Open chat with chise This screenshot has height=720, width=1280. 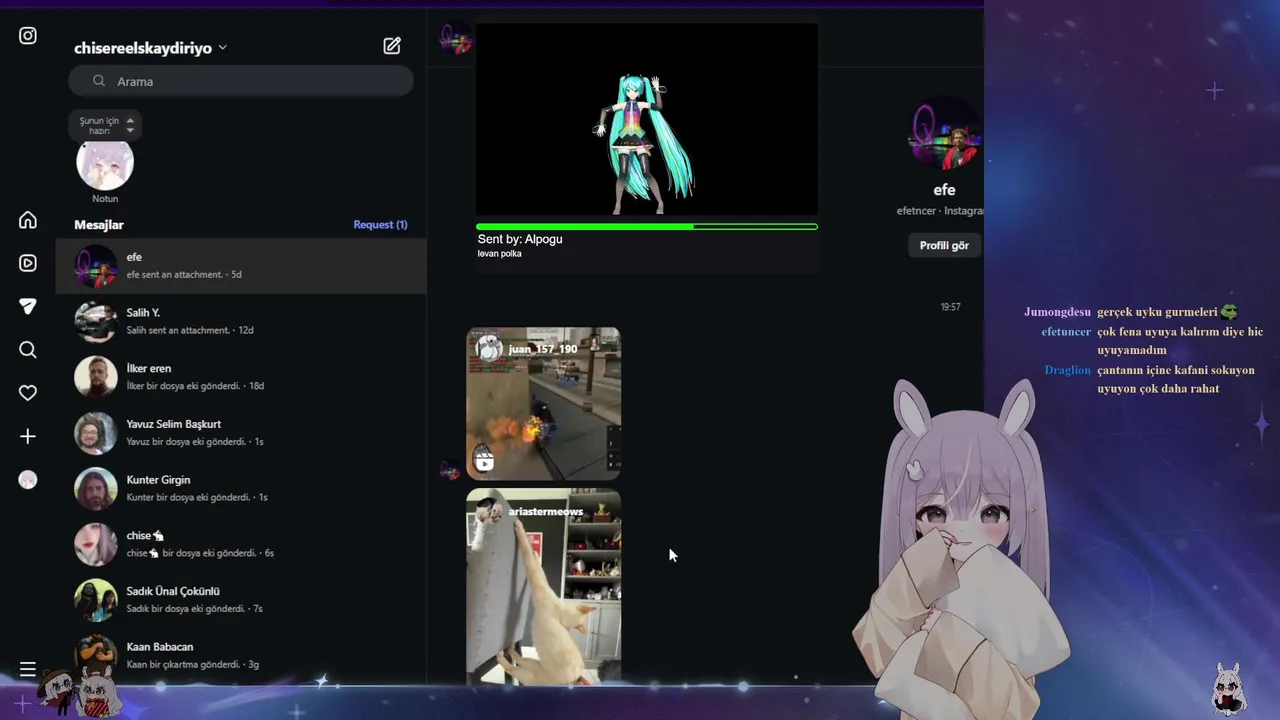click(241, 544)
